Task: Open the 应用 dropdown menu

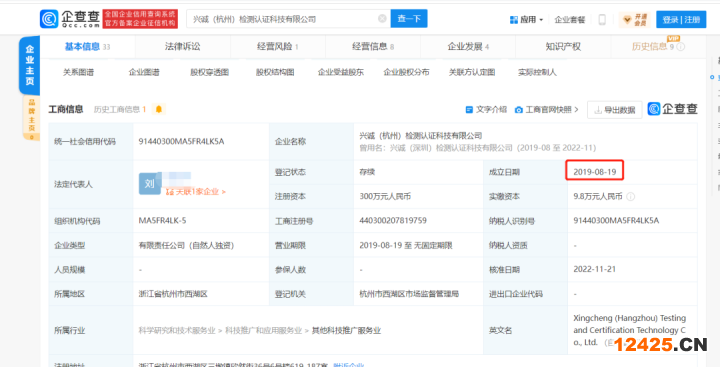Action: (x=527, y=20)
